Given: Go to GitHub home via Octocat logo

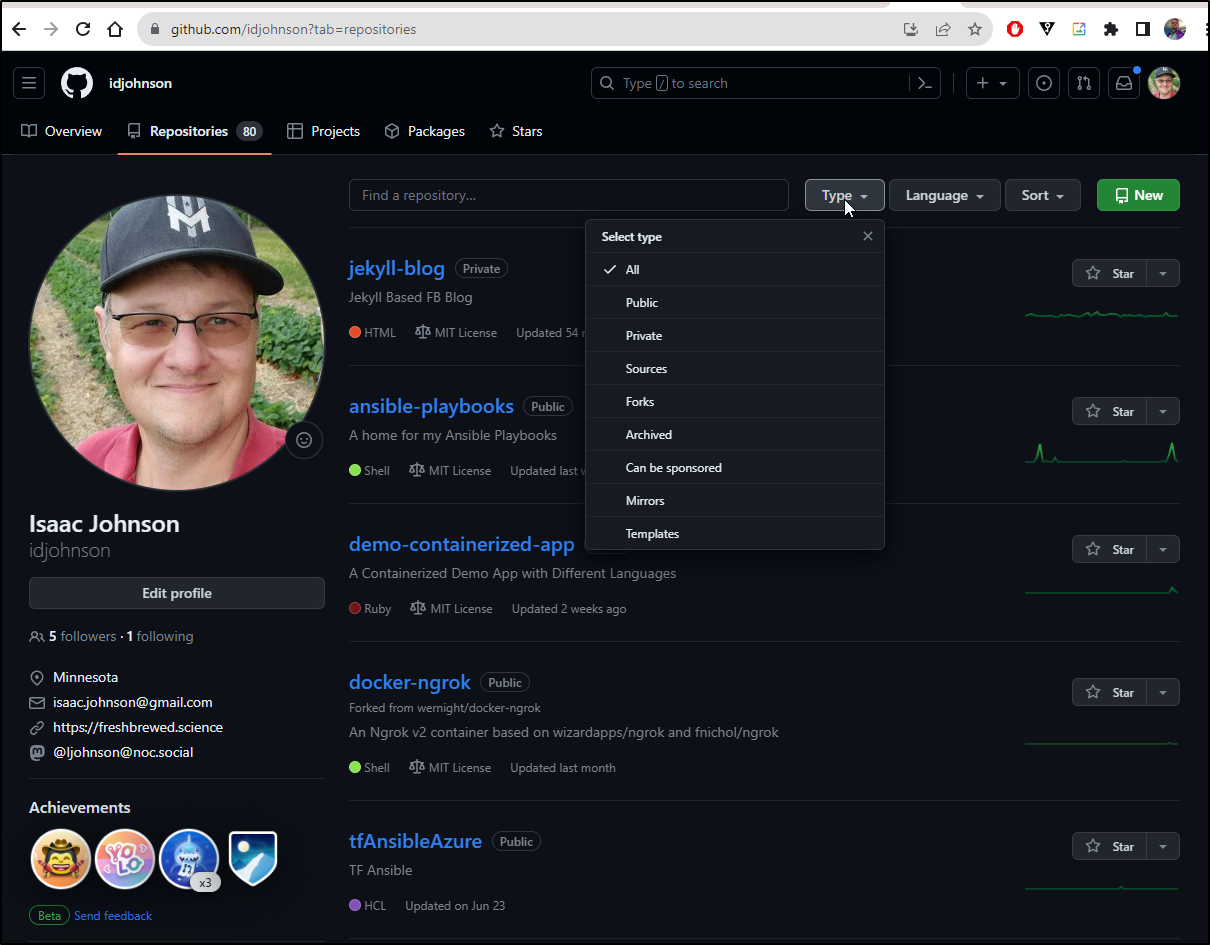Looking at the screenshot, I should coord(77,83).
